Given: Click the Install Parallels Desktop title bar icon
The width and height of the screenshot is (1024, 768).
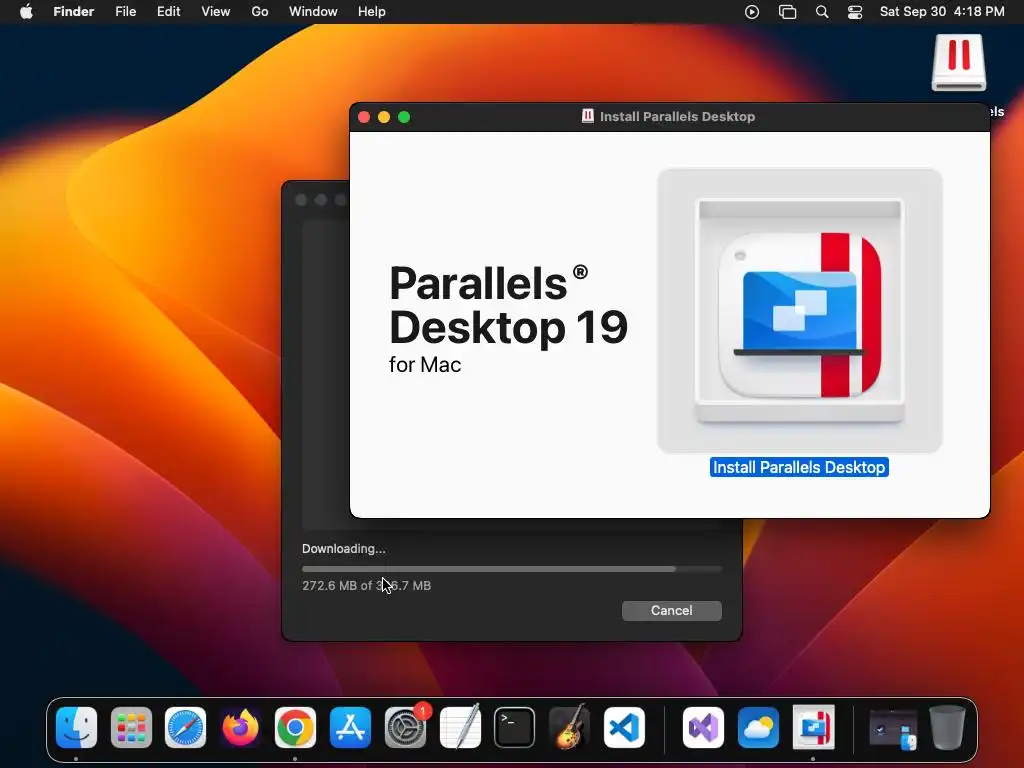Looking at the screenshot, I should (x=588, y=116).
